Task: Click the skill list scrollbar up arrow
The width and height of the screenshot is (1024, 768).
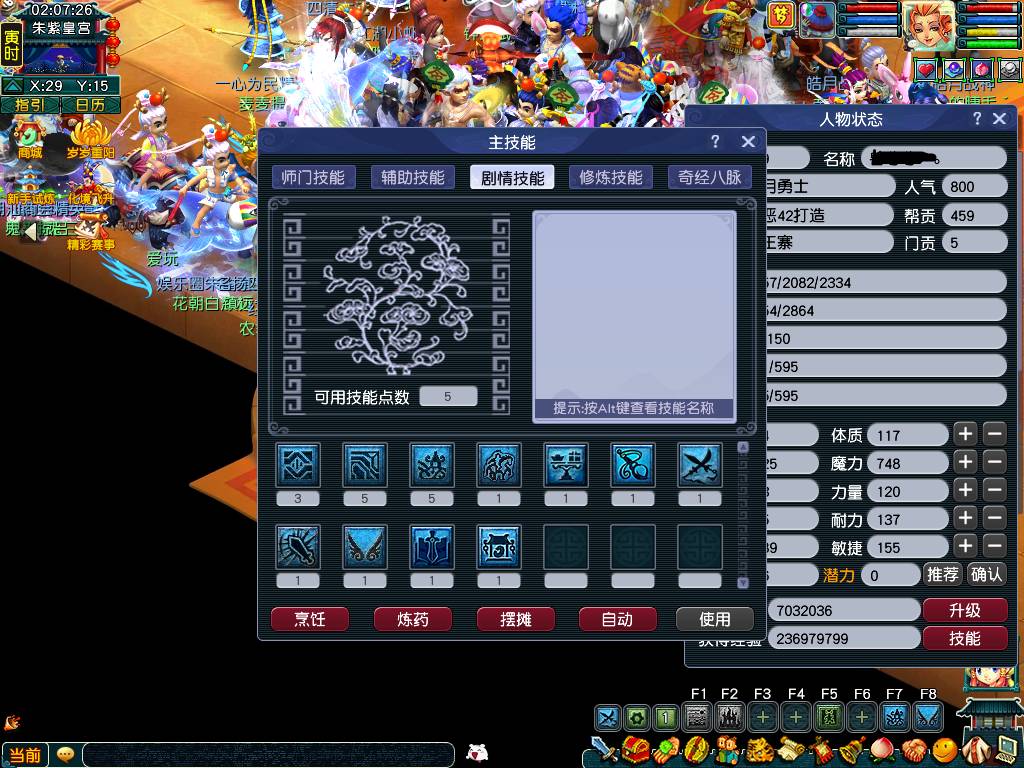Action: (x=743, y=447)
